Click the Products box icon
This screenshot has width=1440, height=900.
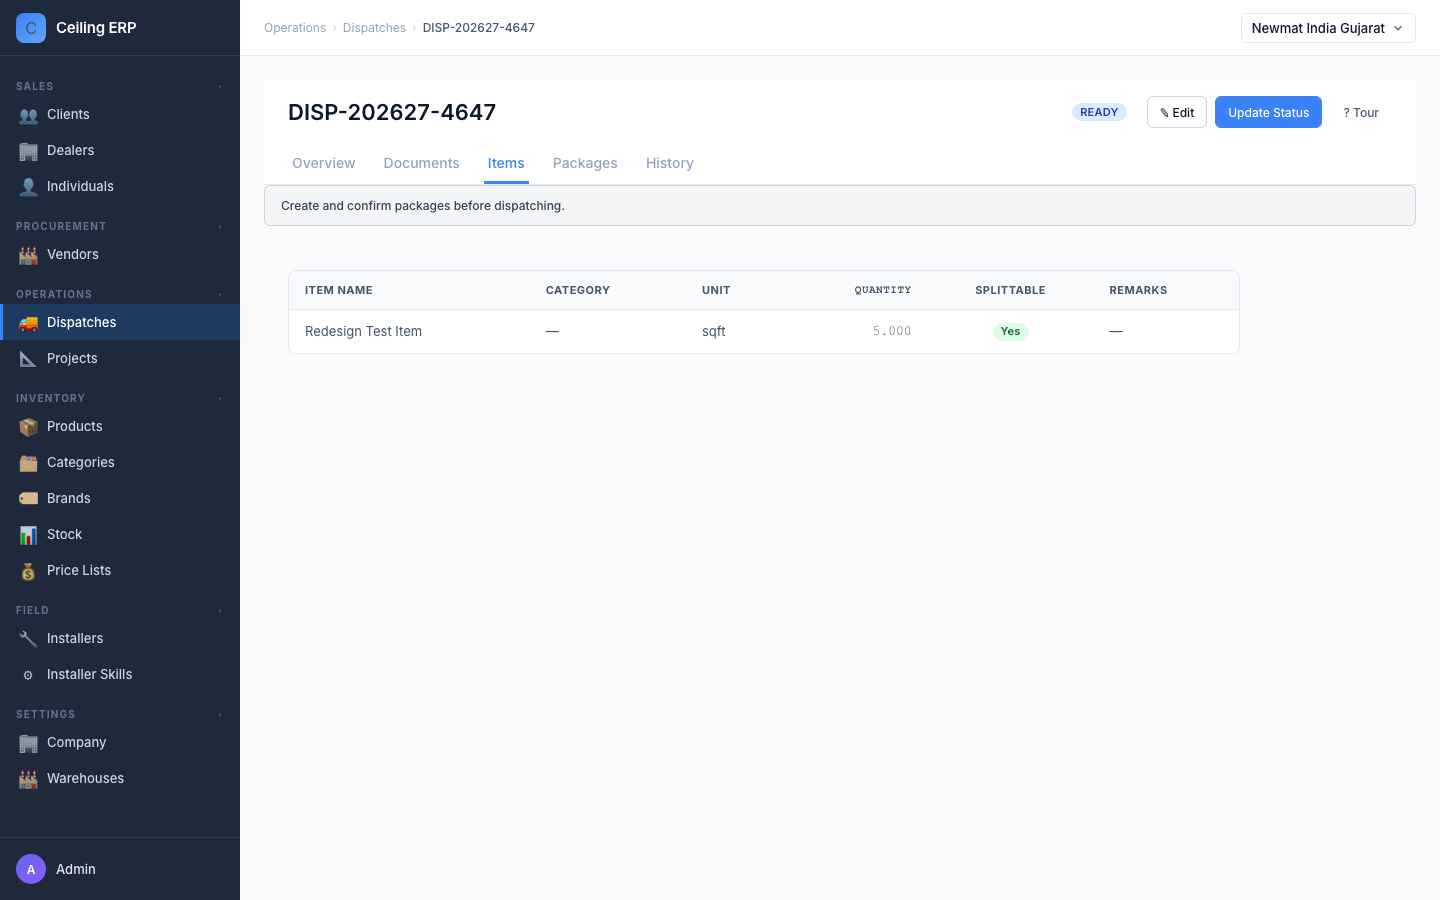28,427
